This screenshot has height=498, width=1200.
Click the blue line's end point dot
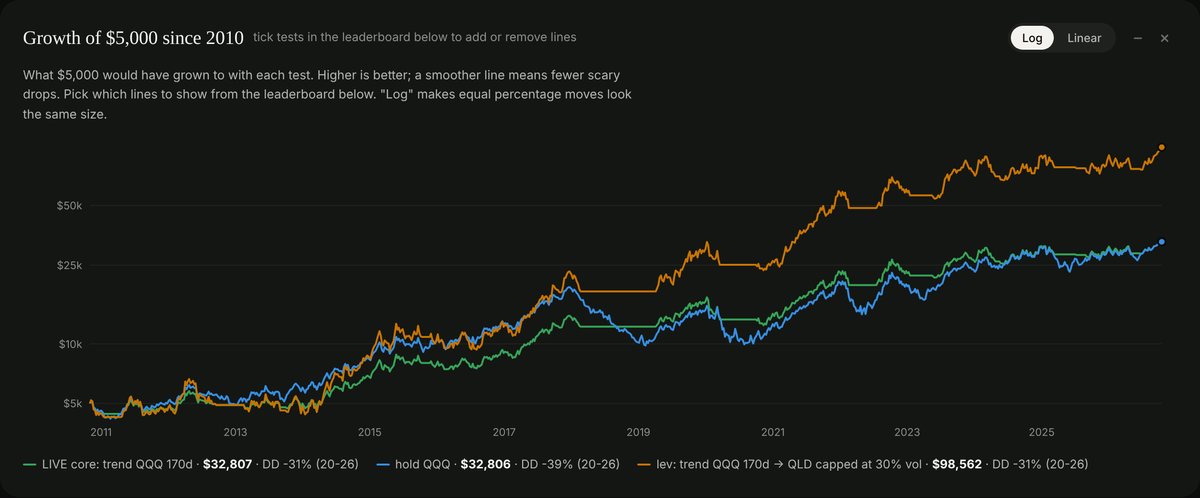tap(1161, 242)
